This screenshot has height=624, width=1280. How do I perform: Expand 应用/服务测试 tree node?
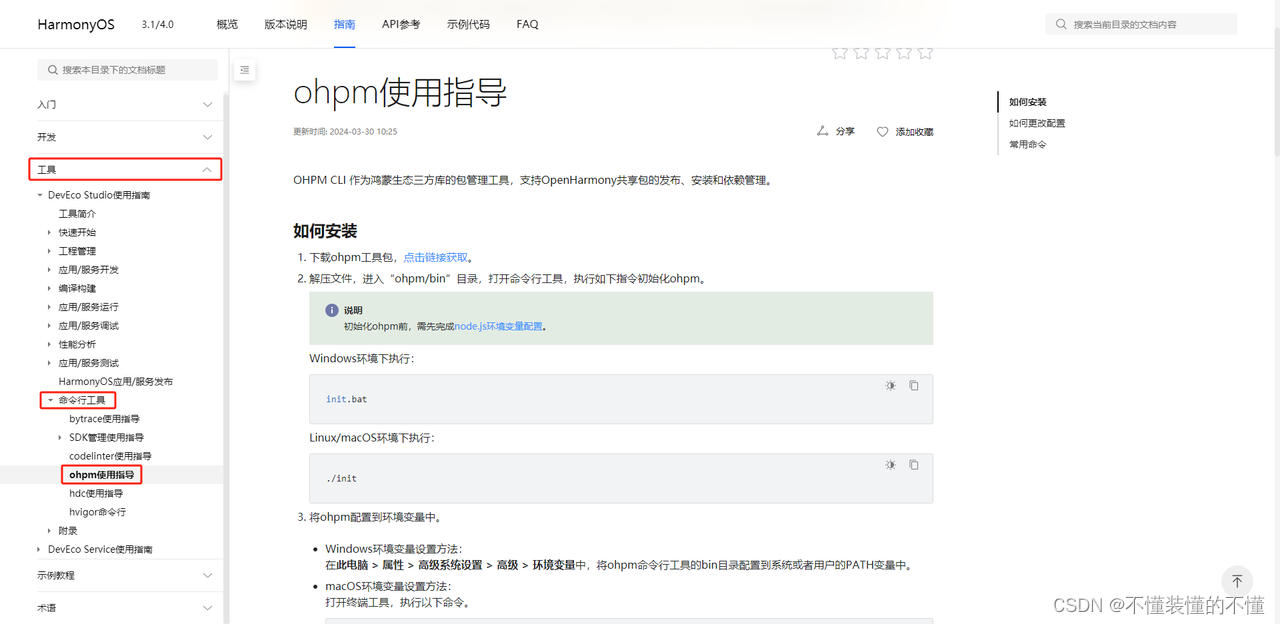coord(50,363)
